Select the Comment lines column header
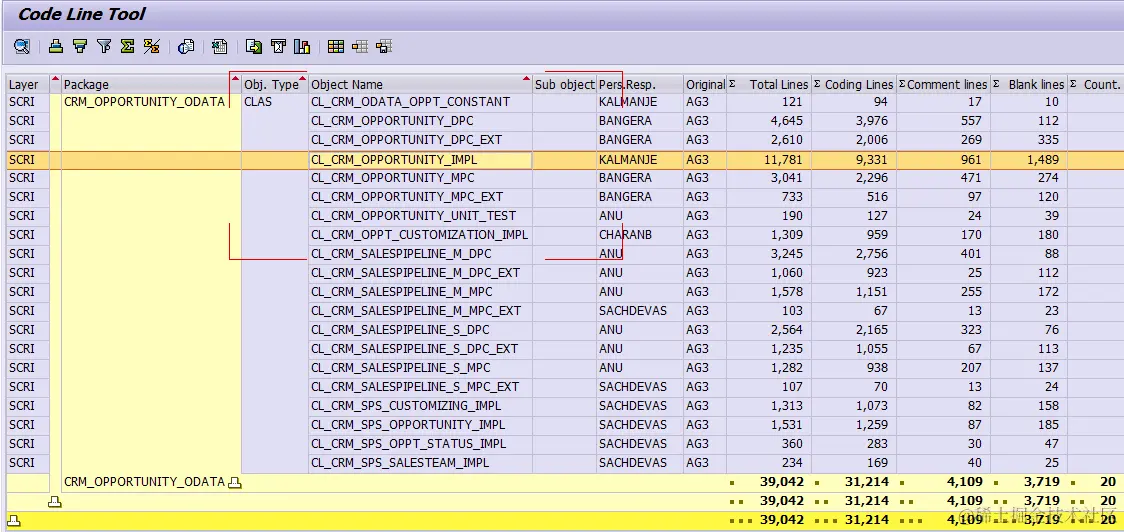1124x532 pixels. click(943, 84)
